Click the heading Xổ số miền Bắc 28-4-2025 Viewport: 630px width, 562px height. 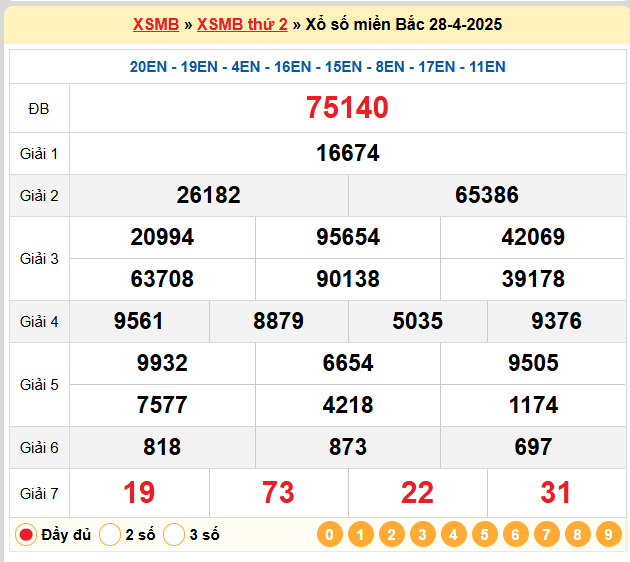[x=404, y=25]
